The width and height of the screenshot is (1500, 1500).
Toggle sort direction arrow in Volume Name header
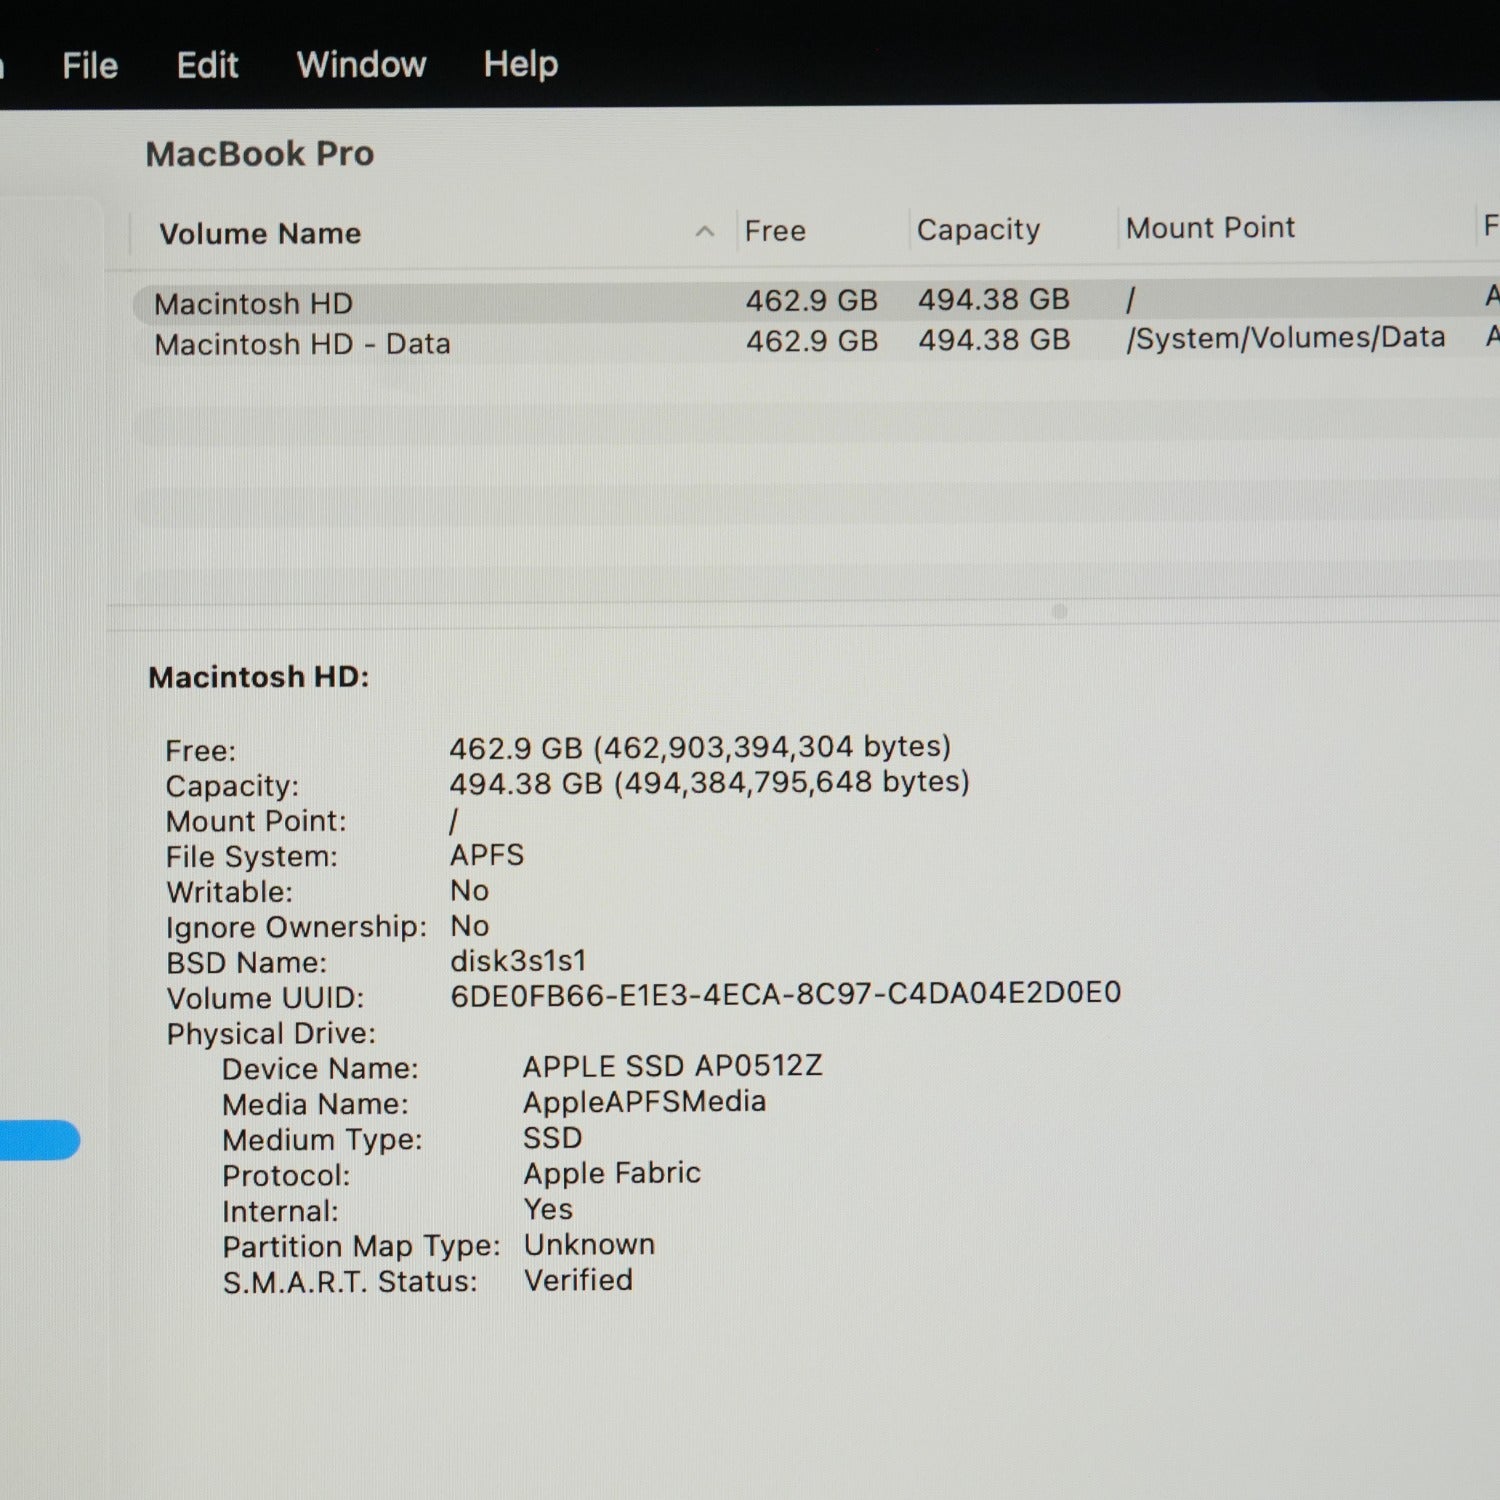tap(705, 232)
